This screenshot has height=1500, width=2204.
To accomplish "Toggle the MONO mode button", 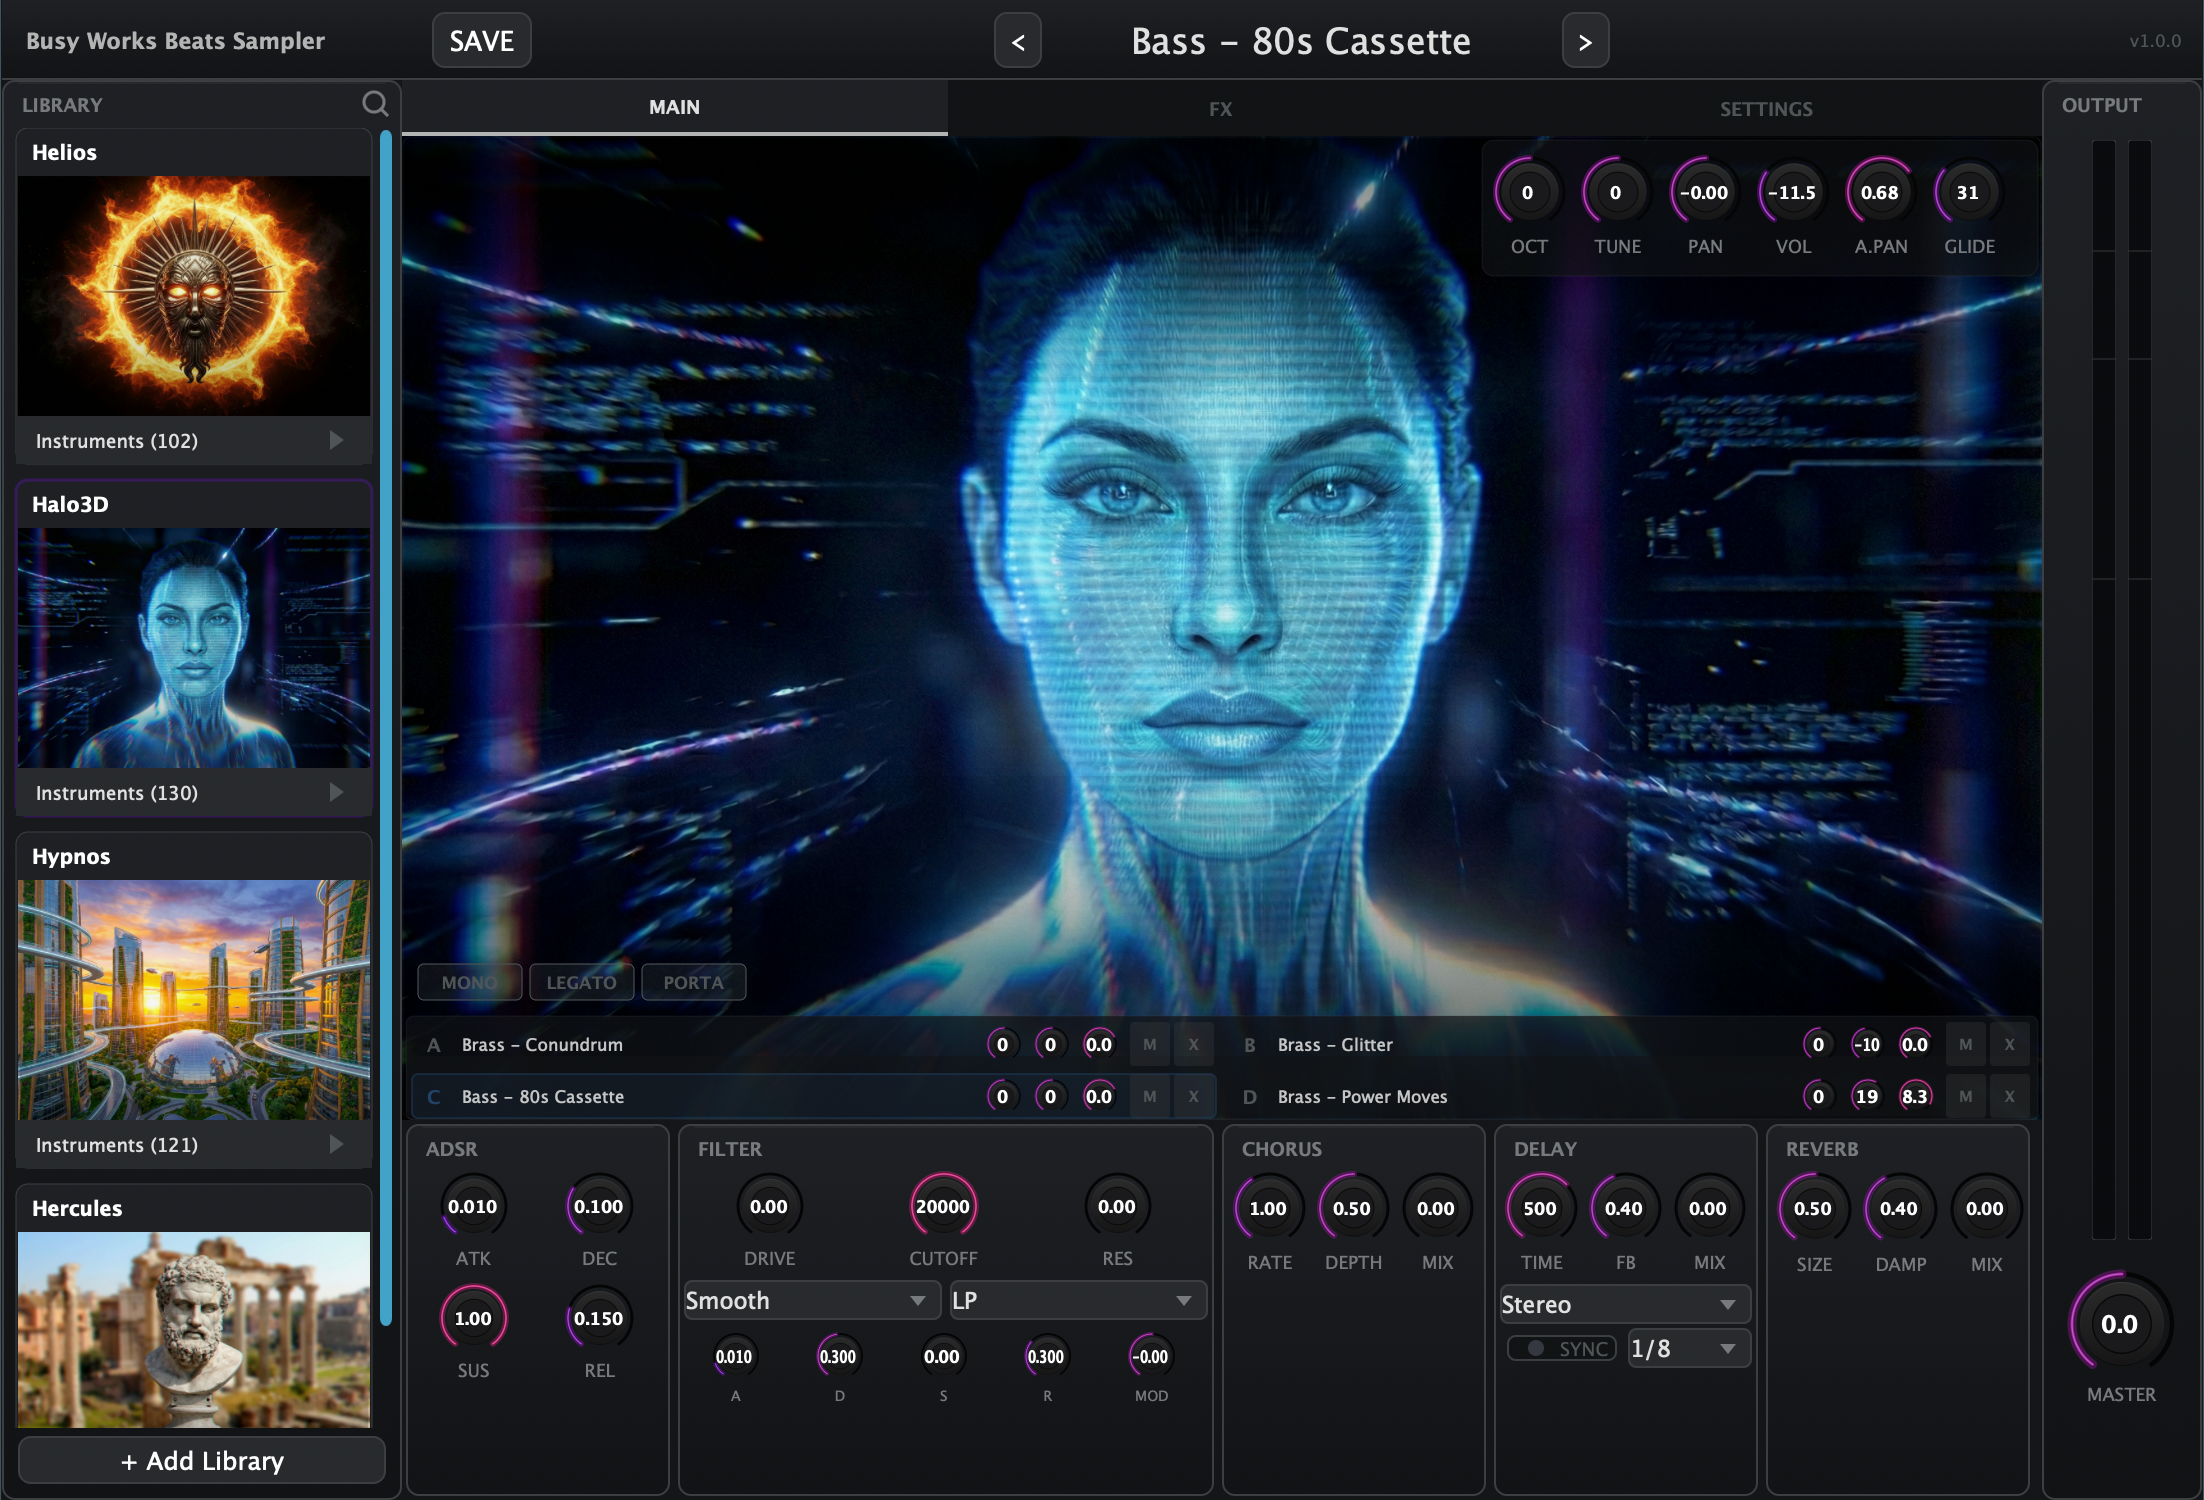I will 469,982.
